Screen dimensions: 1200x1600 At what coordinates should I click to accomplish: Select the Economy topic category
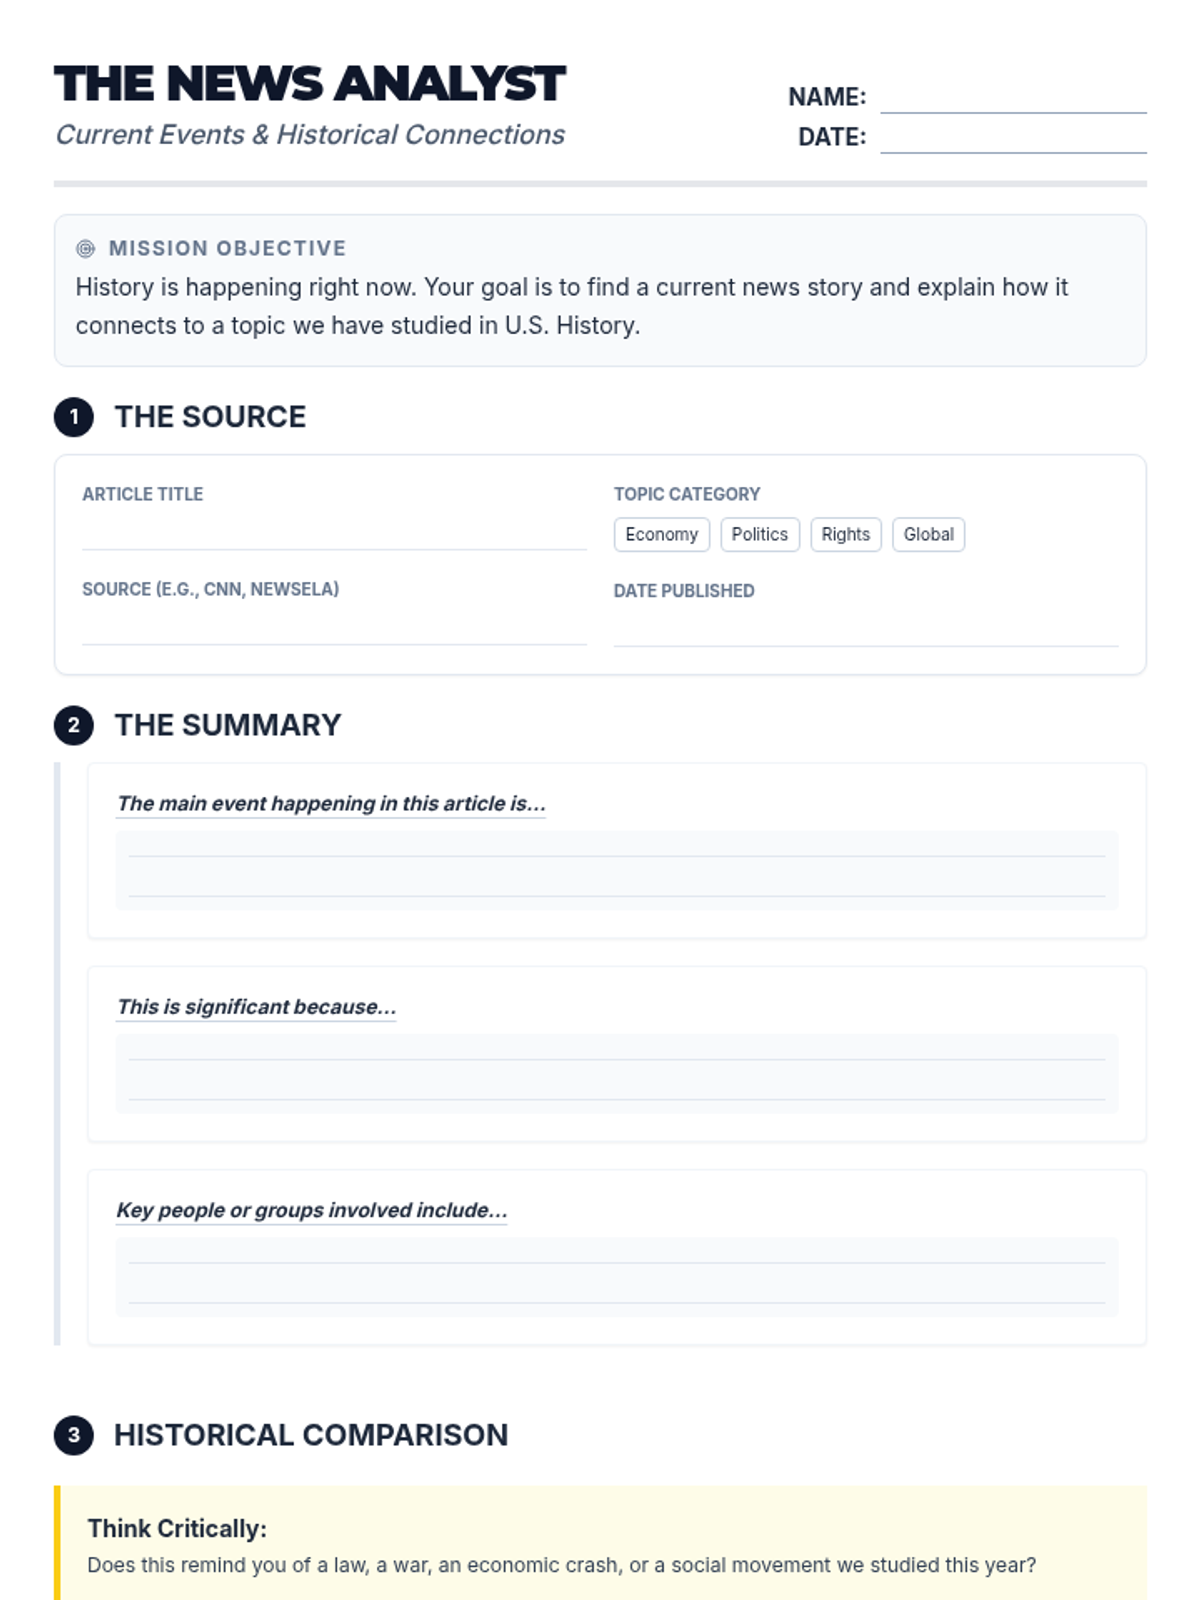coord(662,535)
